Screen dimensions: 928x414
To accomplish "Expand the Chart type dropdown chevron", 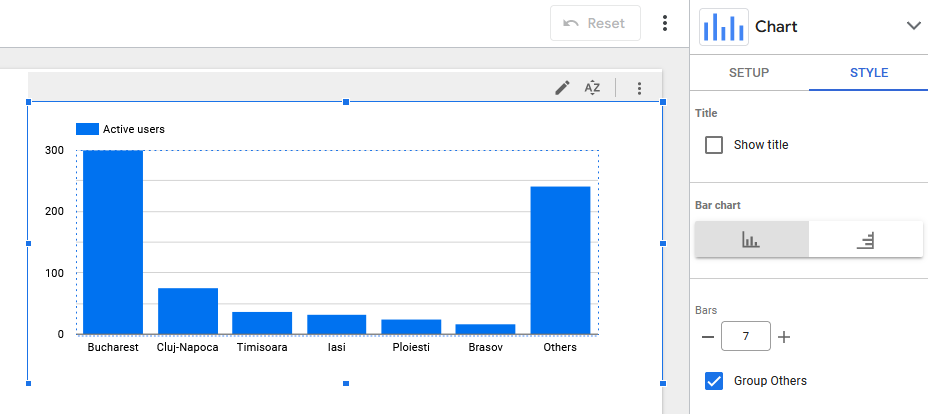I will [913, 27].
